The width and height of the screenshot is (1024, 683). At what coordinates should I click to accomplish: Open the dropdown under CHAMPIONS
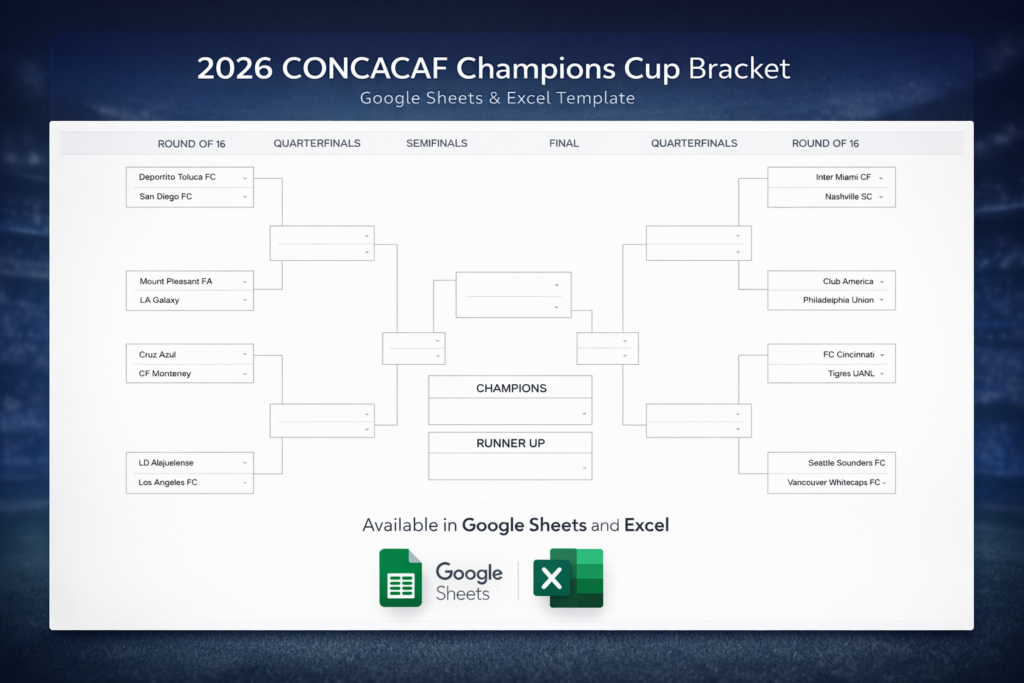tap(584, 411)
